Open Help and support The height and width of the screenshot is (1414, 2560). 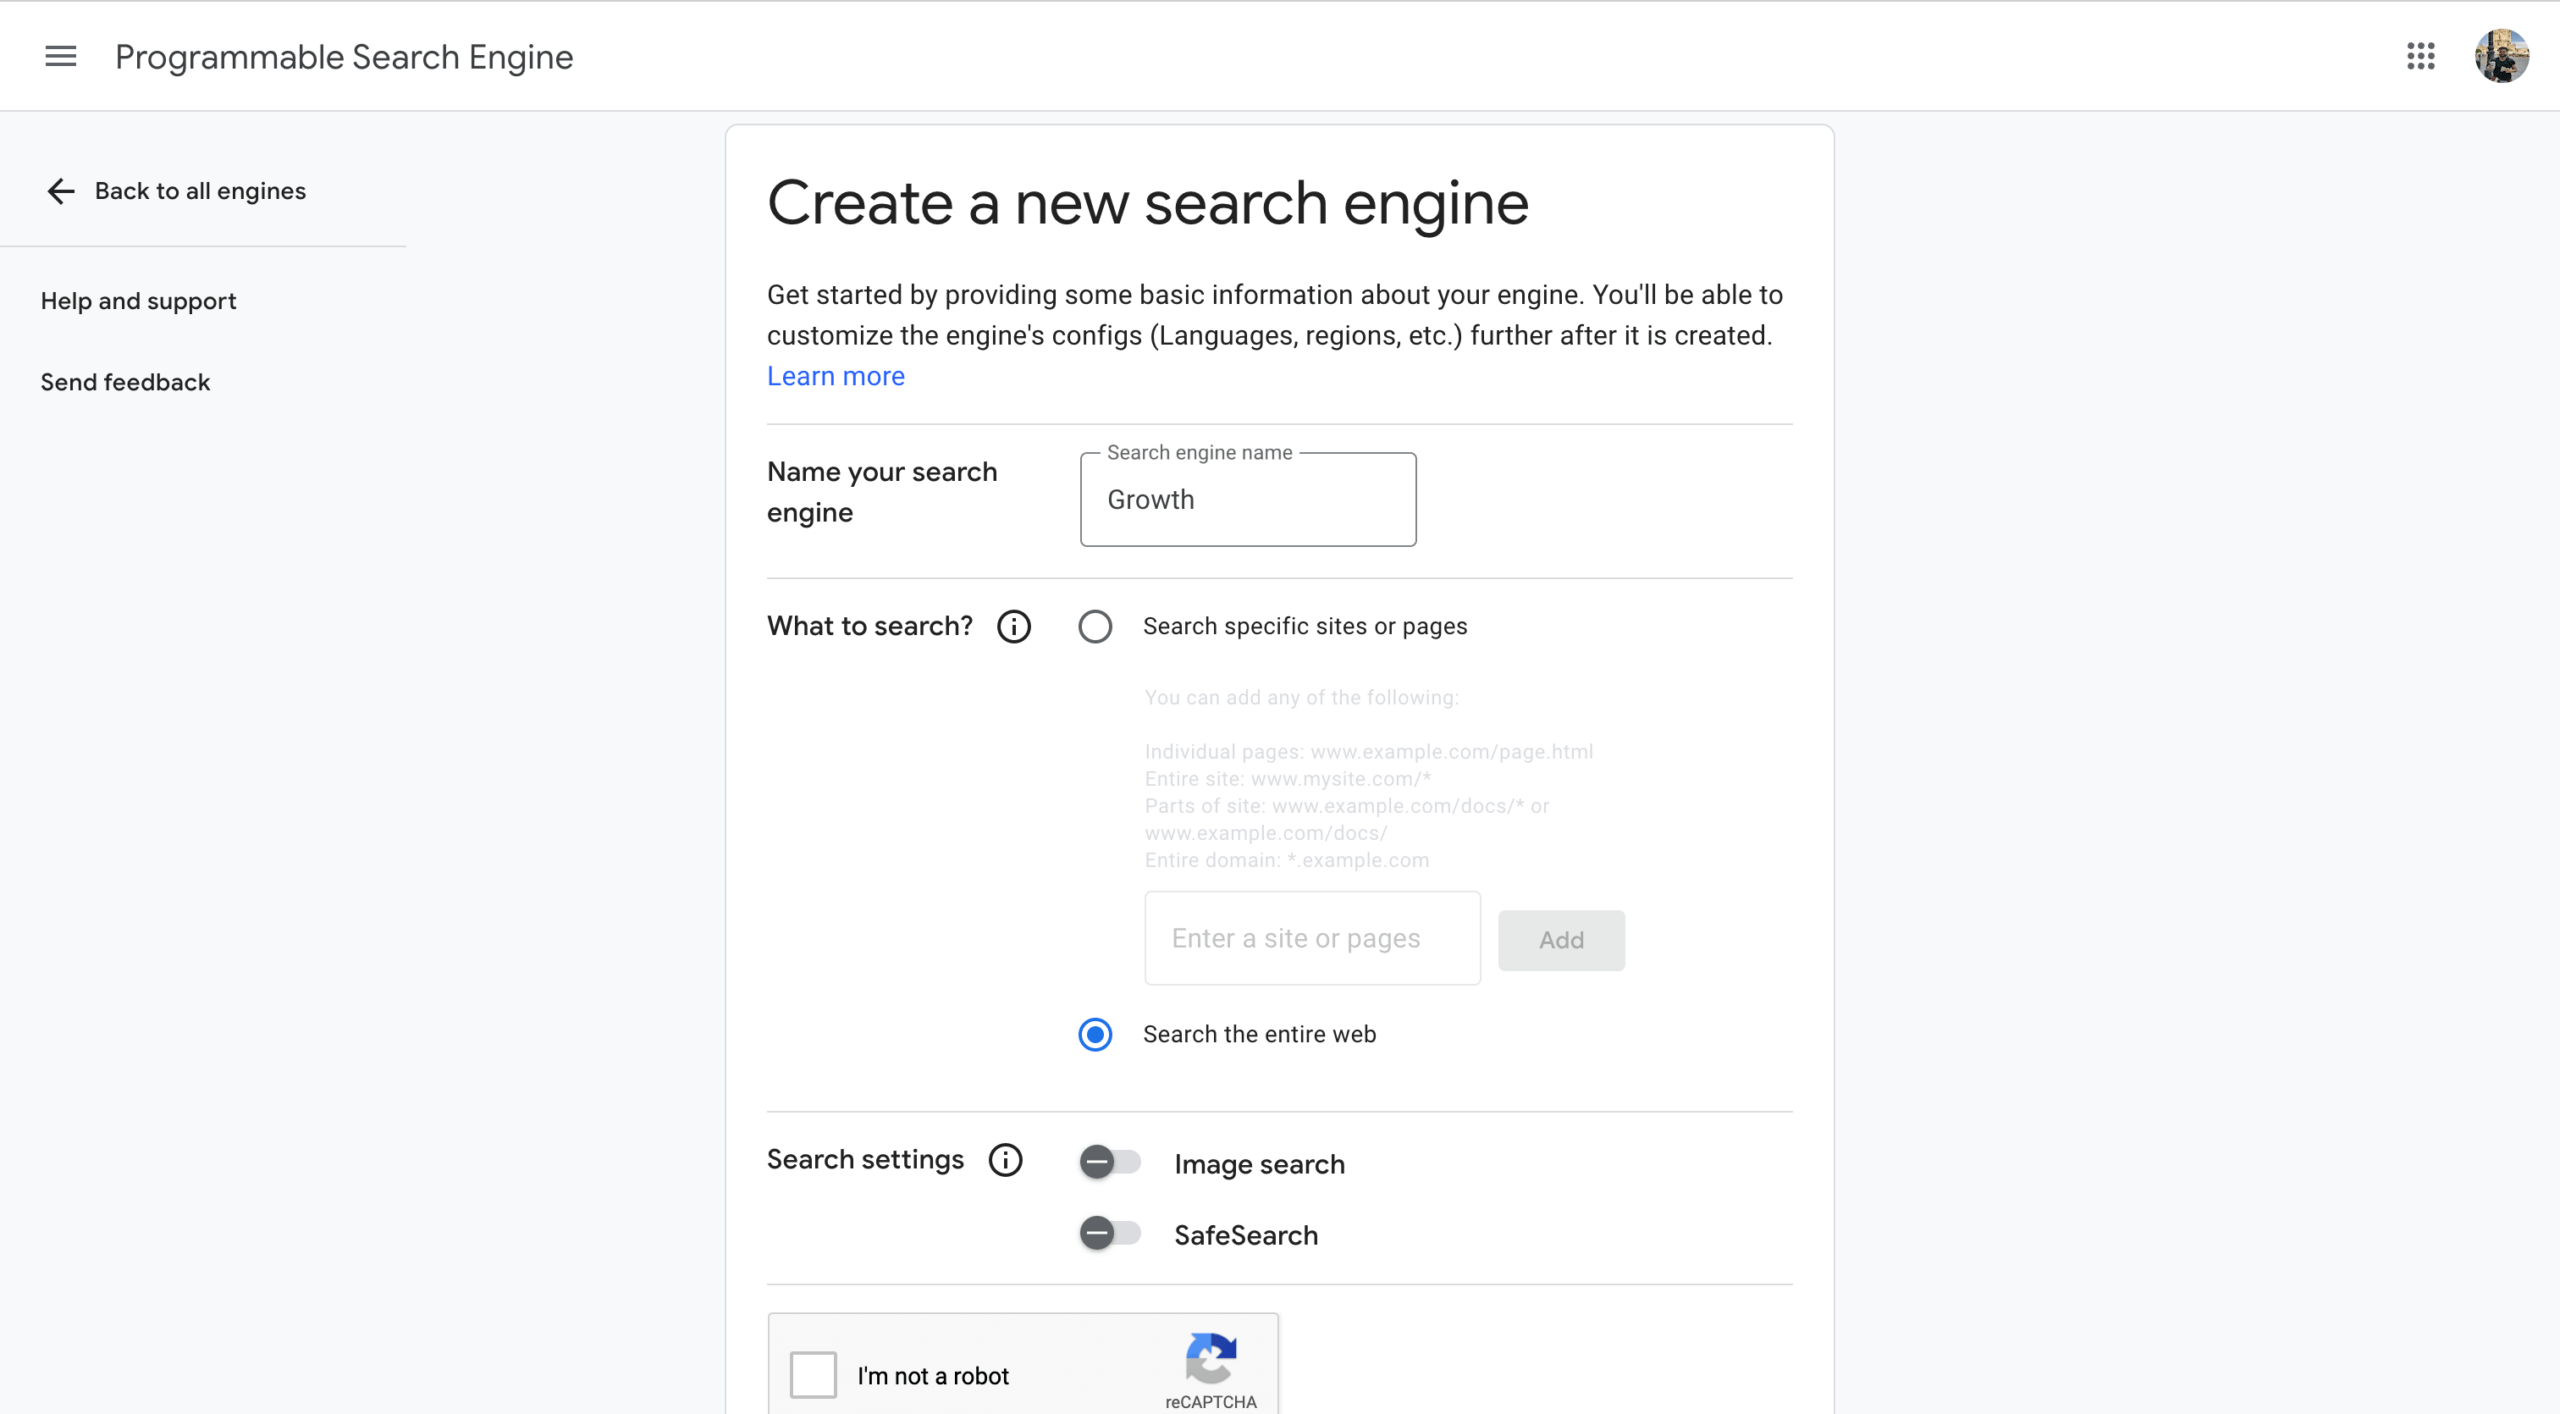coord(138,301)
